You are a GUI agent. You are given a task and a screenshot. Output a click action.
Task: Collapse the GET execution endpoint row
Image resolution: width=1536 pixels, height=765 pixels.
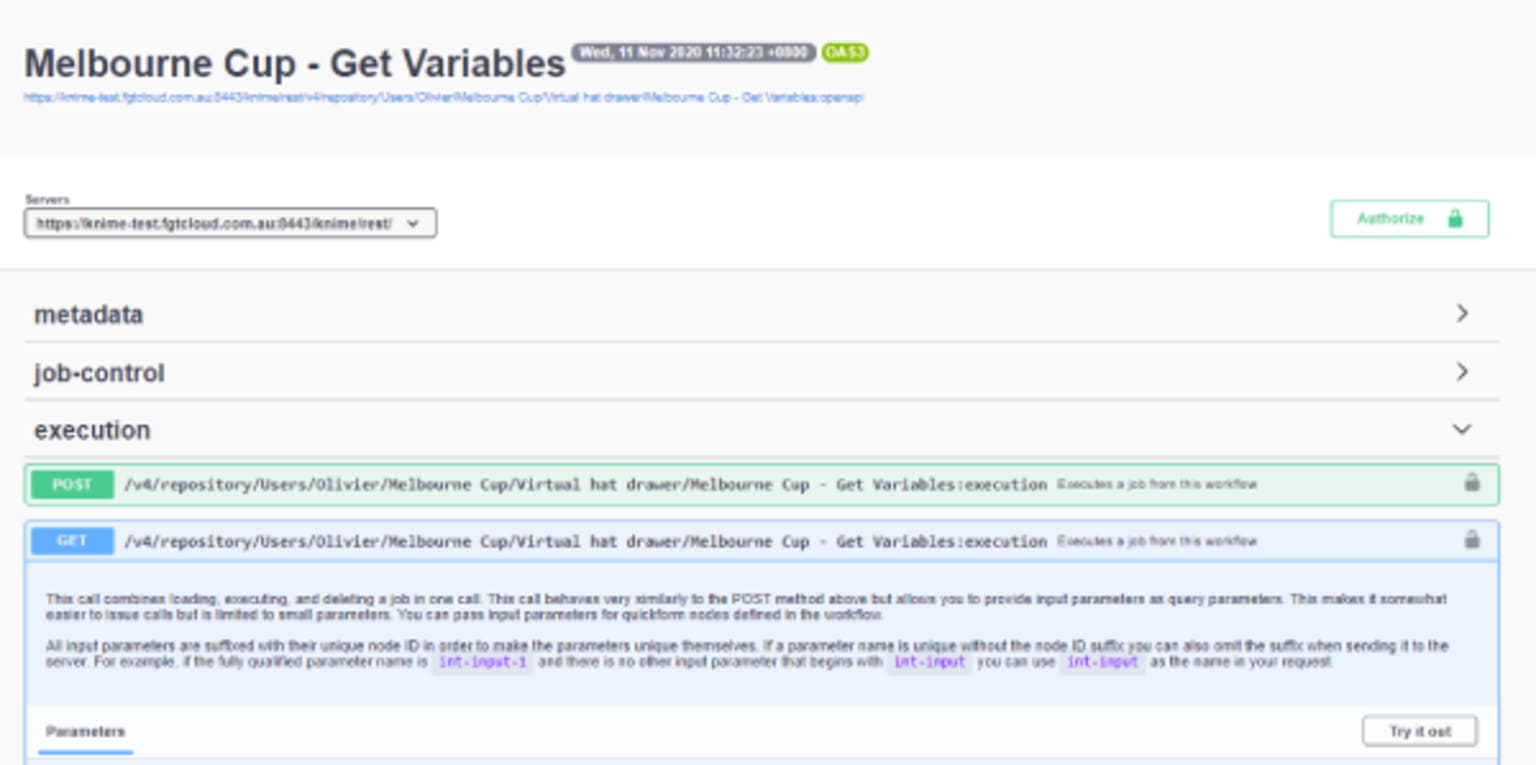pos(762,541)
